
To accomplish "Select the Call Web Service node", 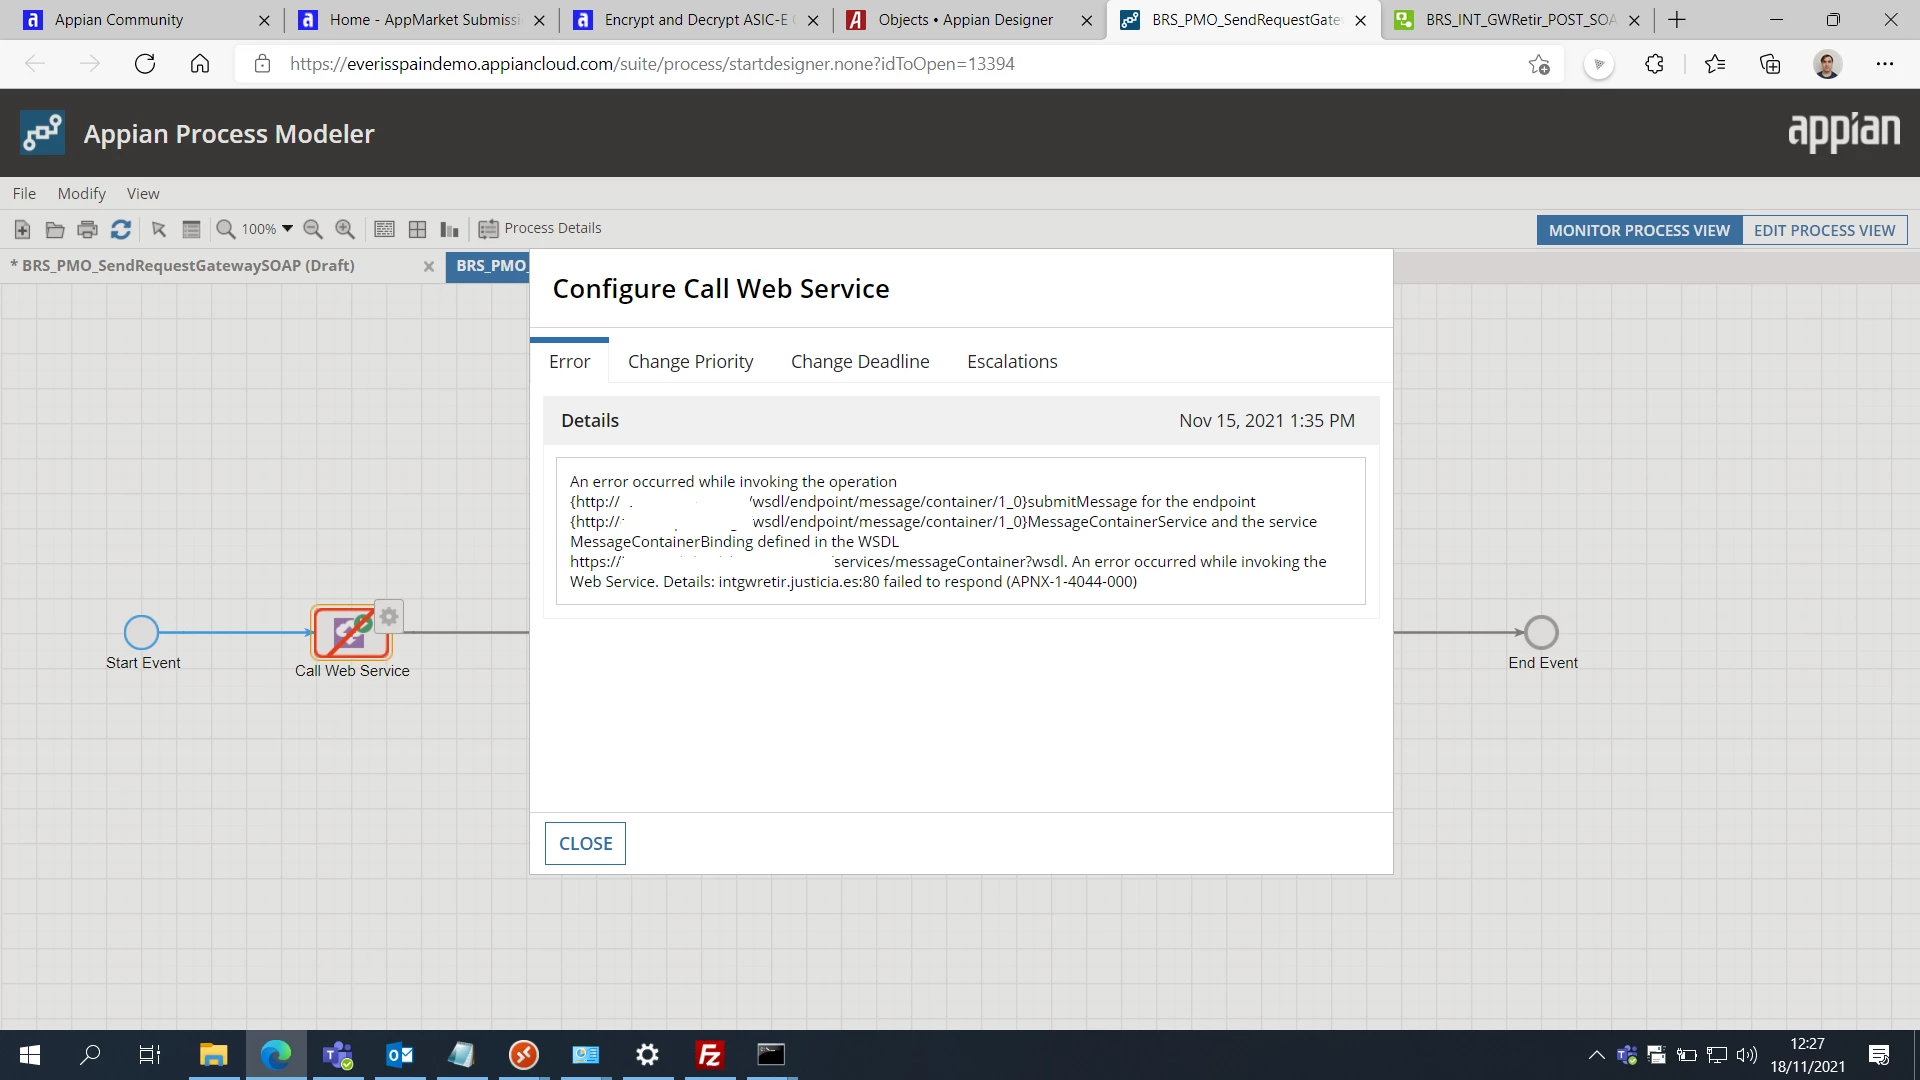I will [x=350, y=632].
